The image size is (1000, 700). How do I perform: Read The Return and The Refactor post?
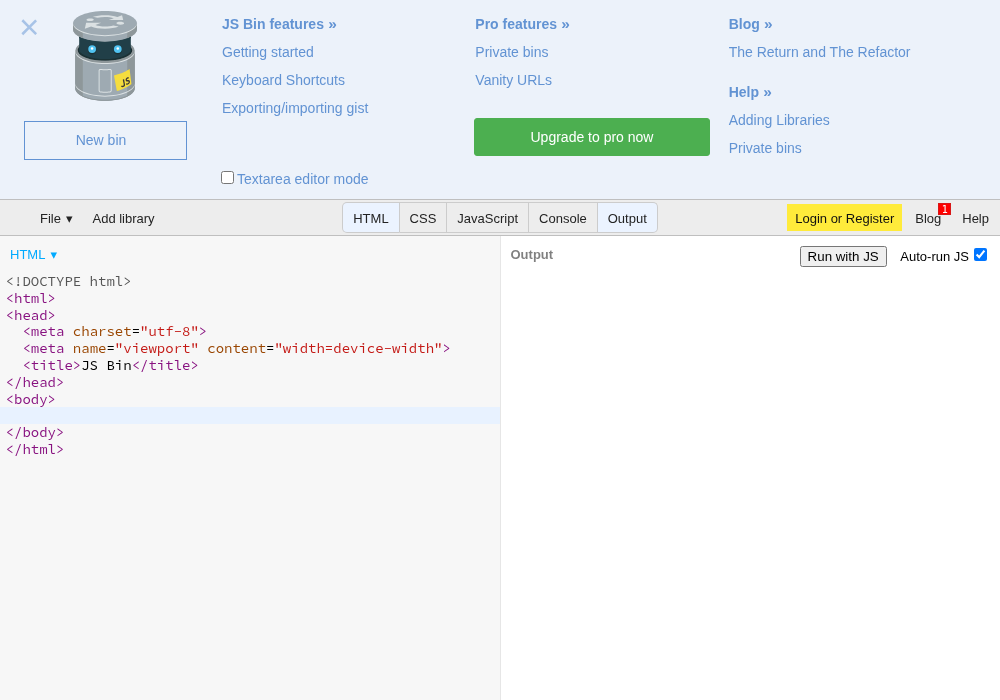coord(819,52)
